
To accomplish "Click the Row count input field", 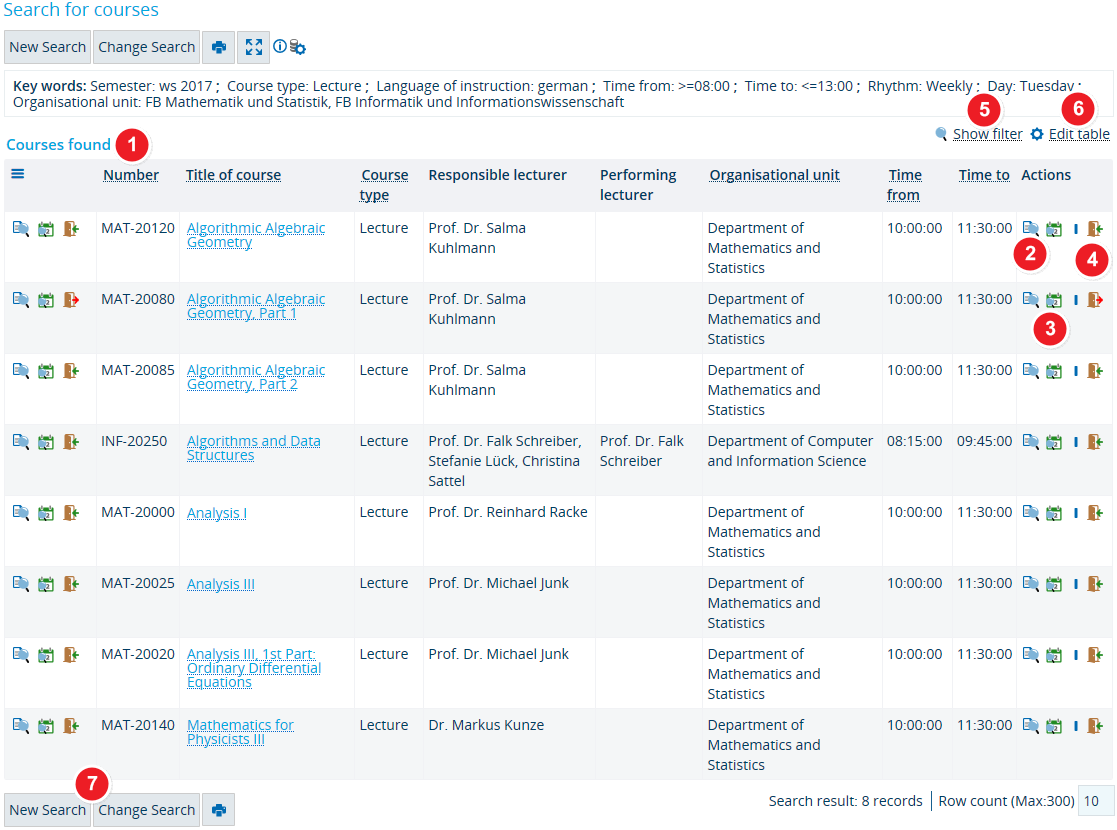I will 1096,802.
